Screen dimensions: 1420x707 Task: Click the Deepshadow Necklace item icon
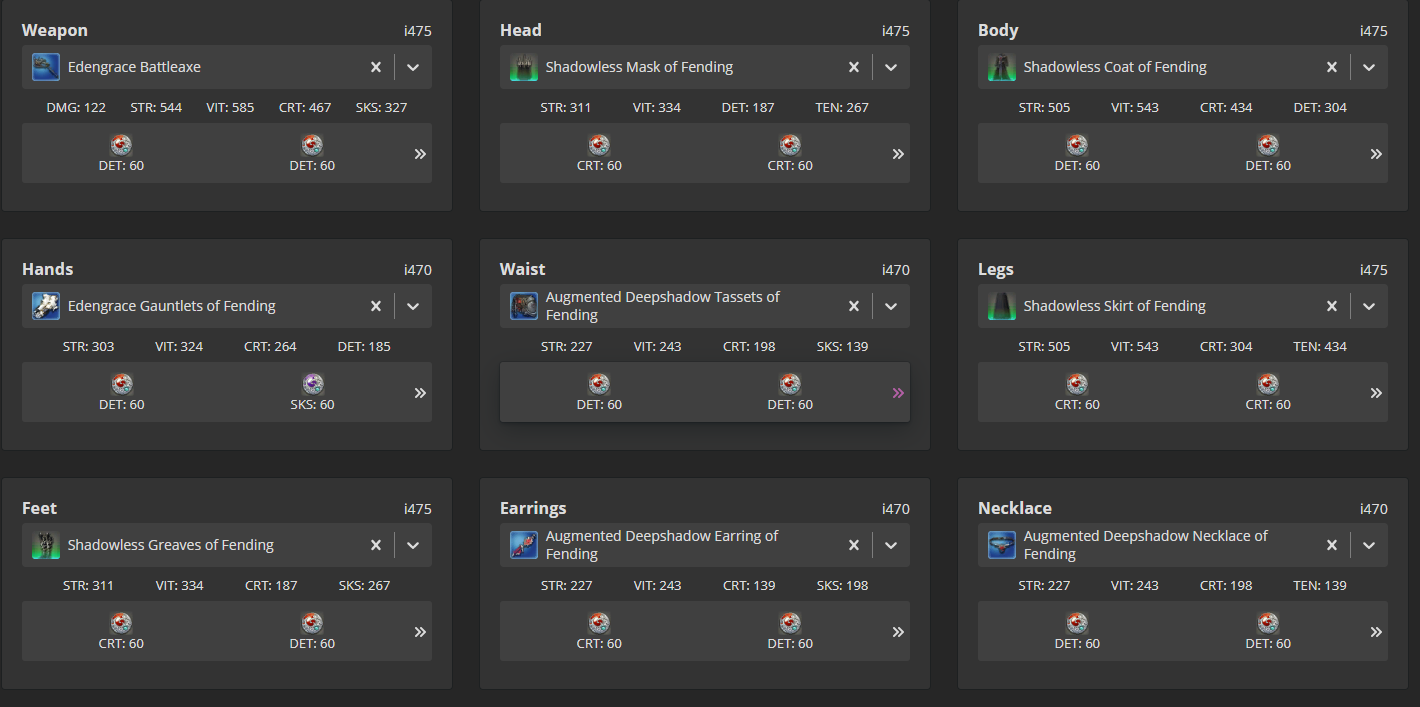(1002, 545)
